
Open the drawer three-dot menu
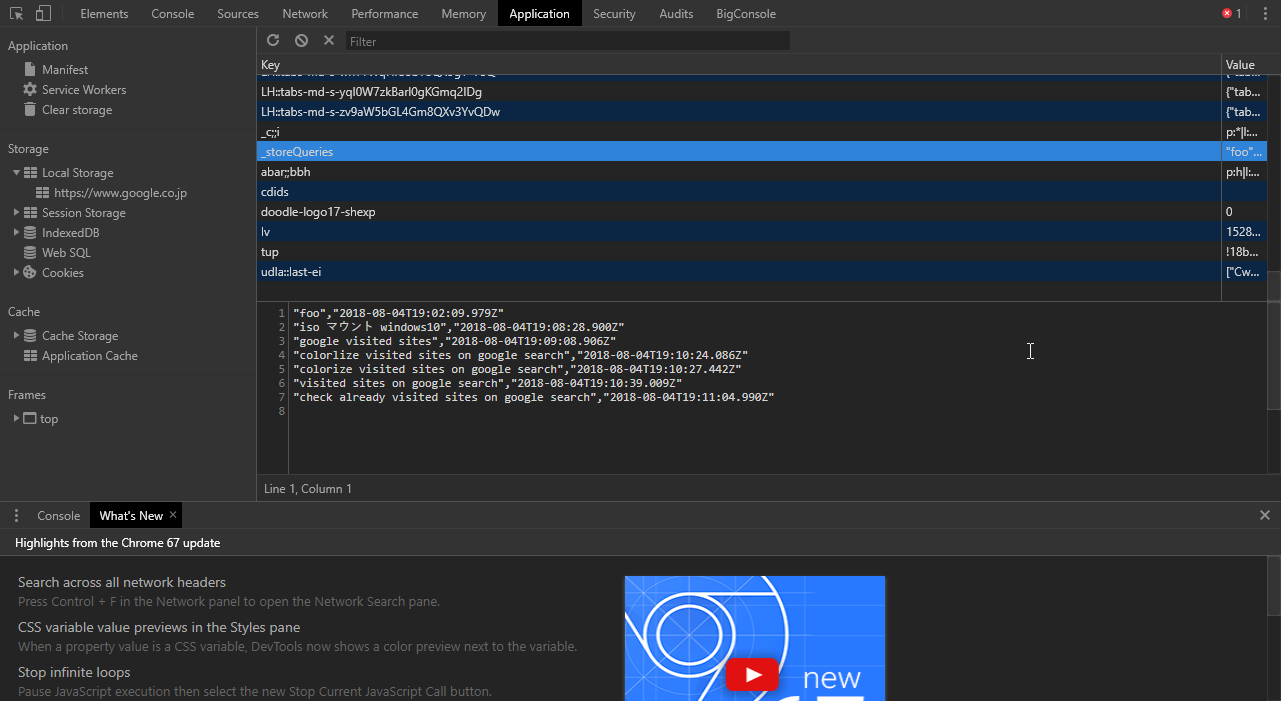click(x=16, y=516)
